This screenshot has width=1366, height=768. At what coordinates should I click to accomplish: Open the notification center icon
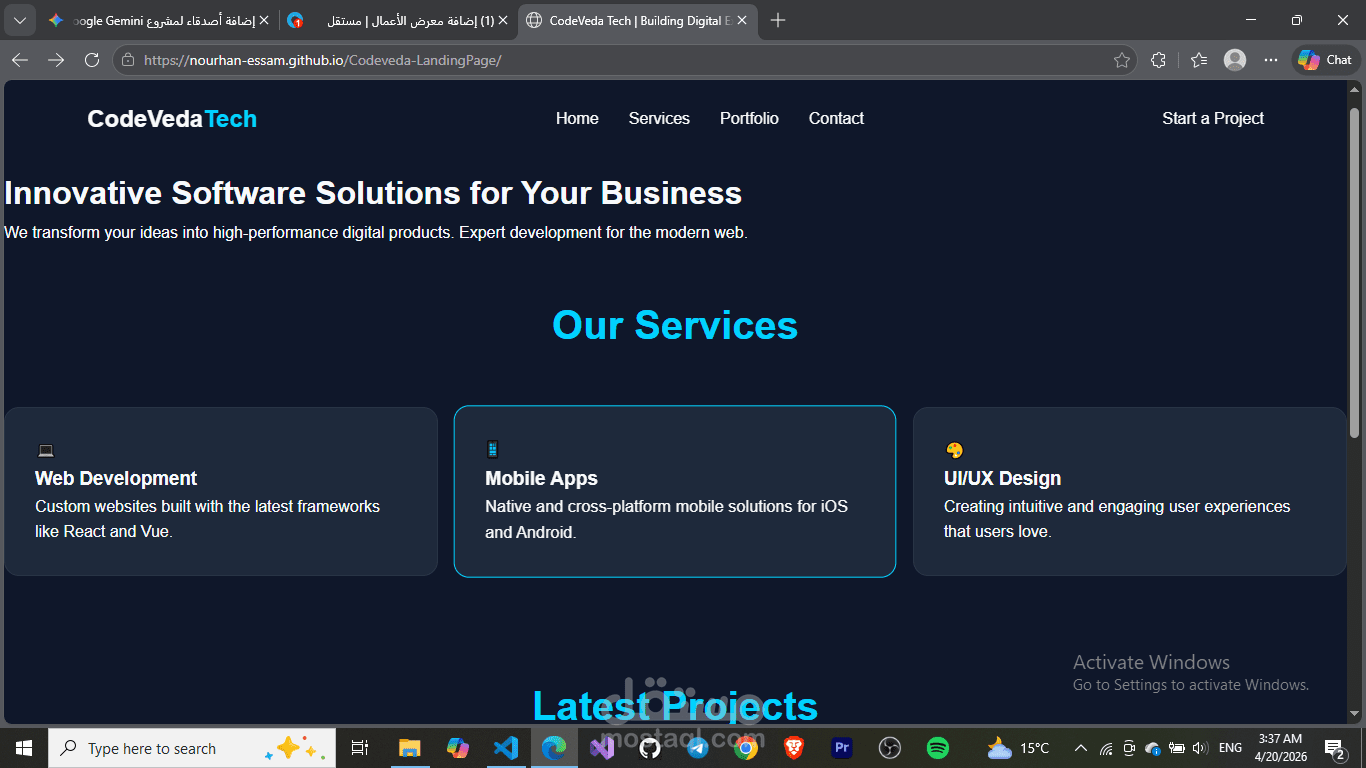(x=1334, y=748)
